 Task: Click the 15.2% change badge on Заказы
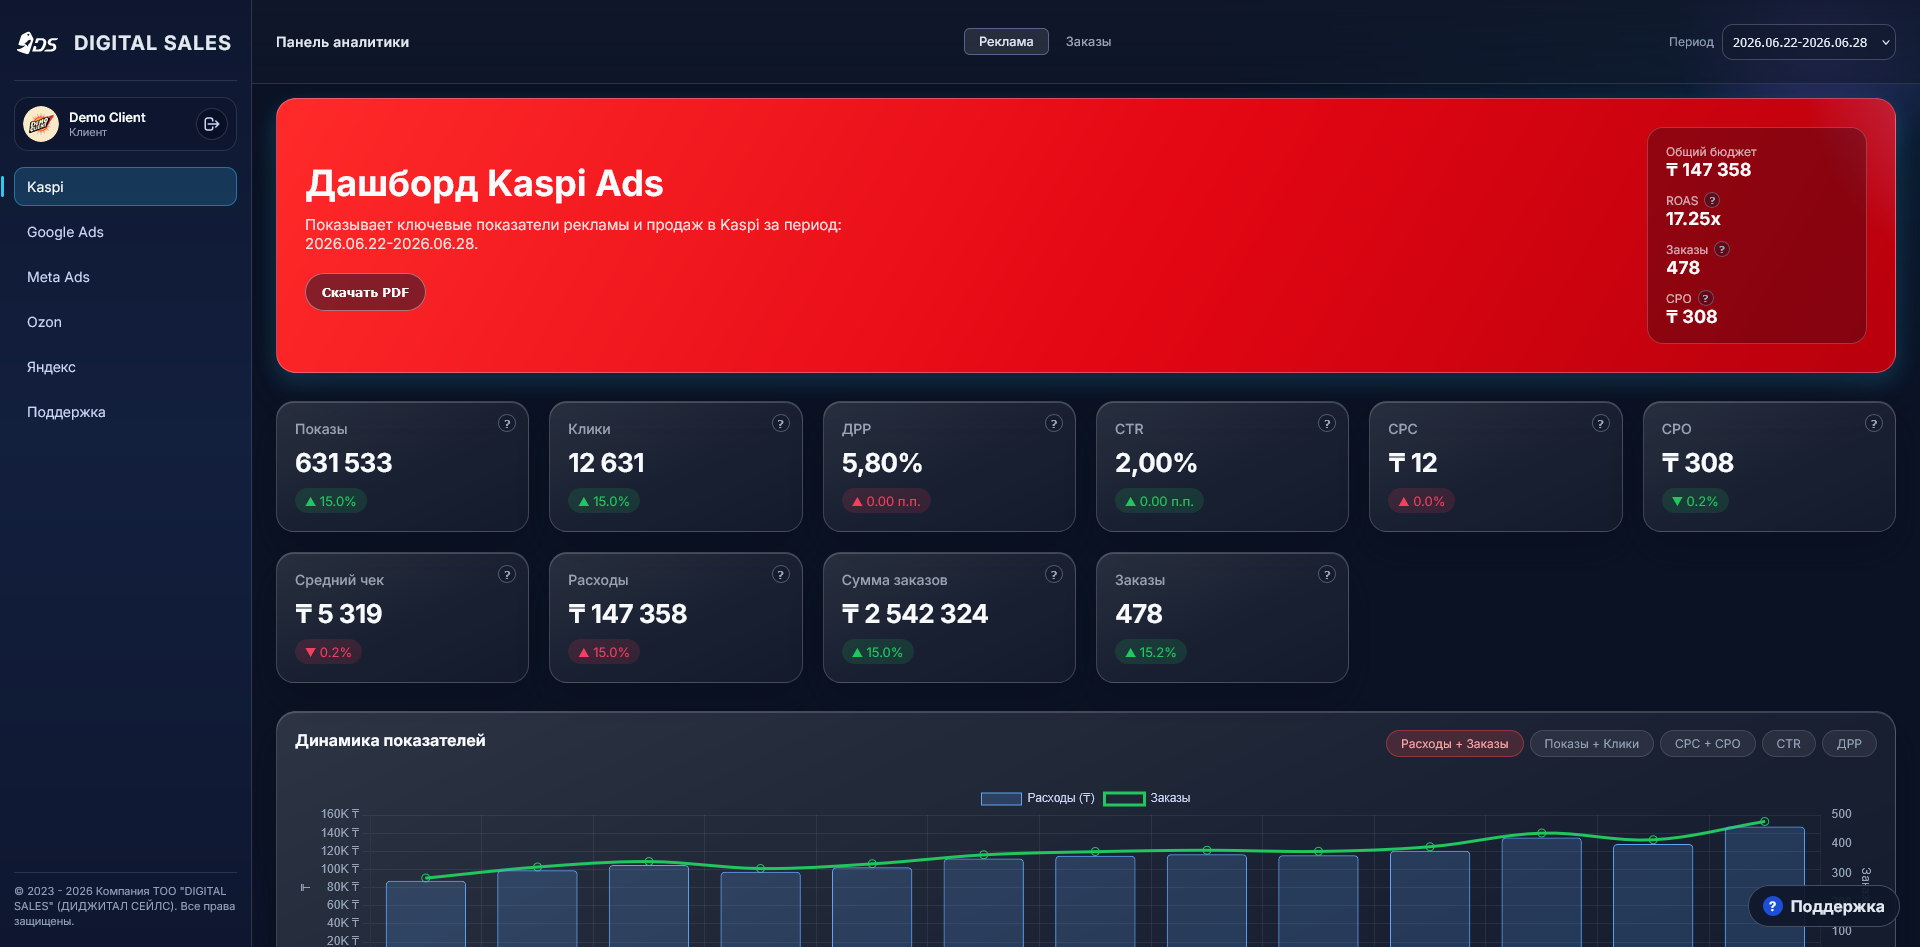tap(1150, 652)
